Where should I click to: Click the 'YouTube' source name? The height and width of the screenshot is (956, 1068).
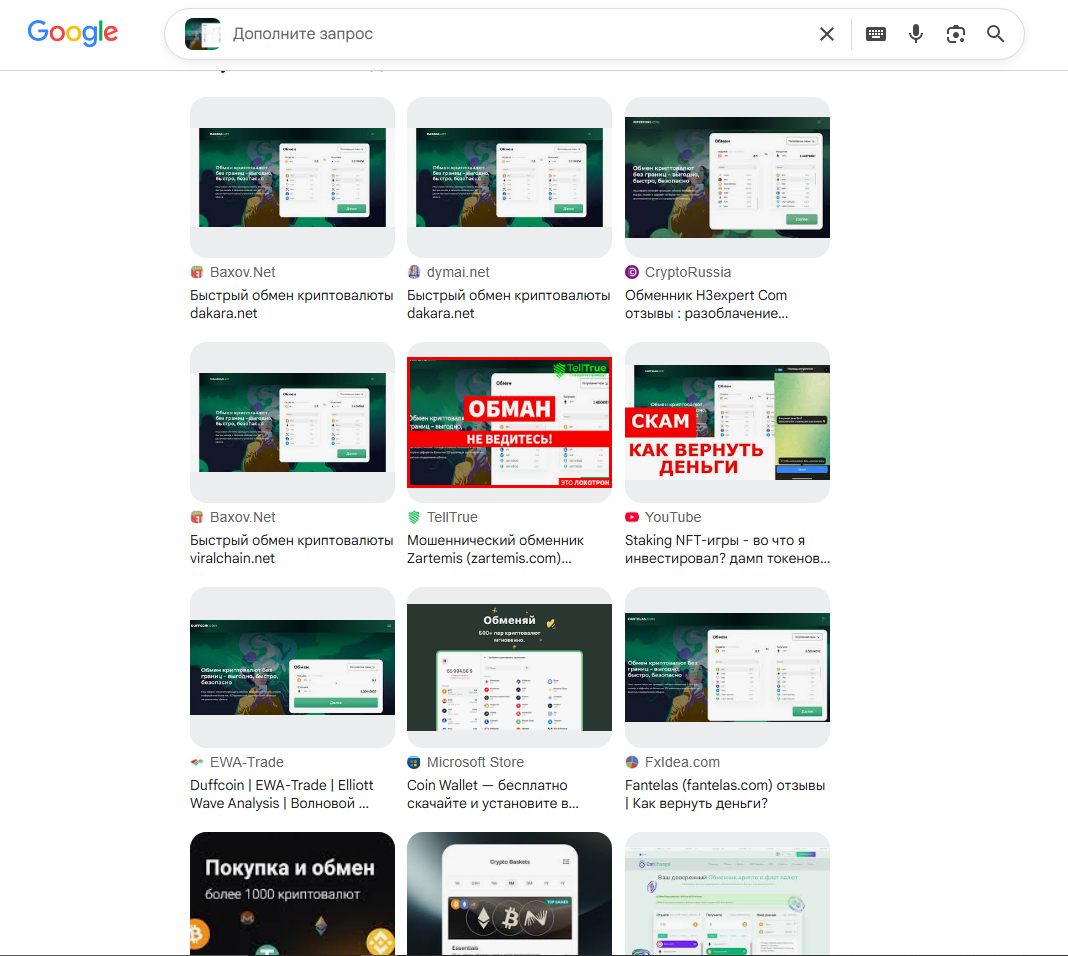(673, 517)
